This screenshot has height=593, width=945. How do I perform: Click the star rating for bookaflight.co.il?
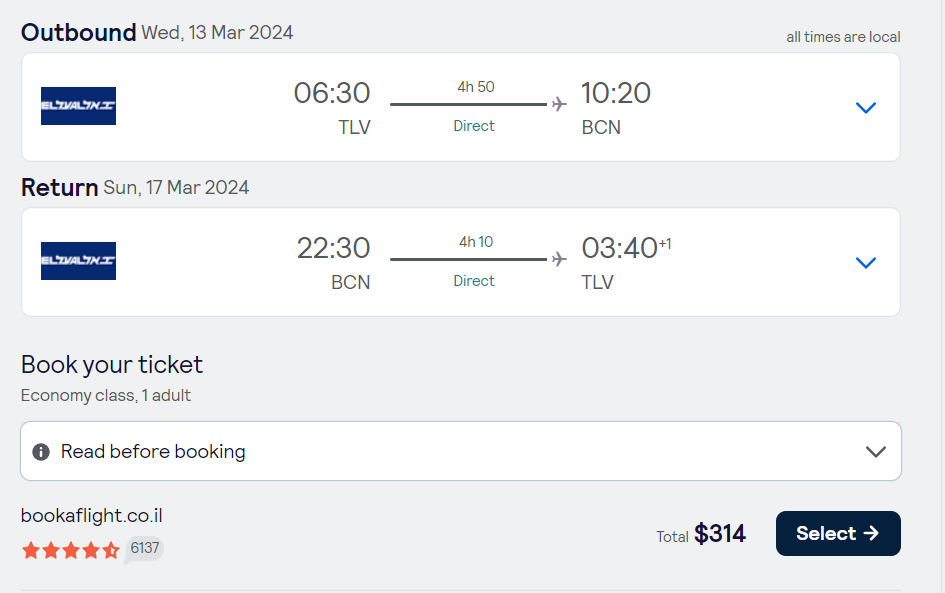71,550
